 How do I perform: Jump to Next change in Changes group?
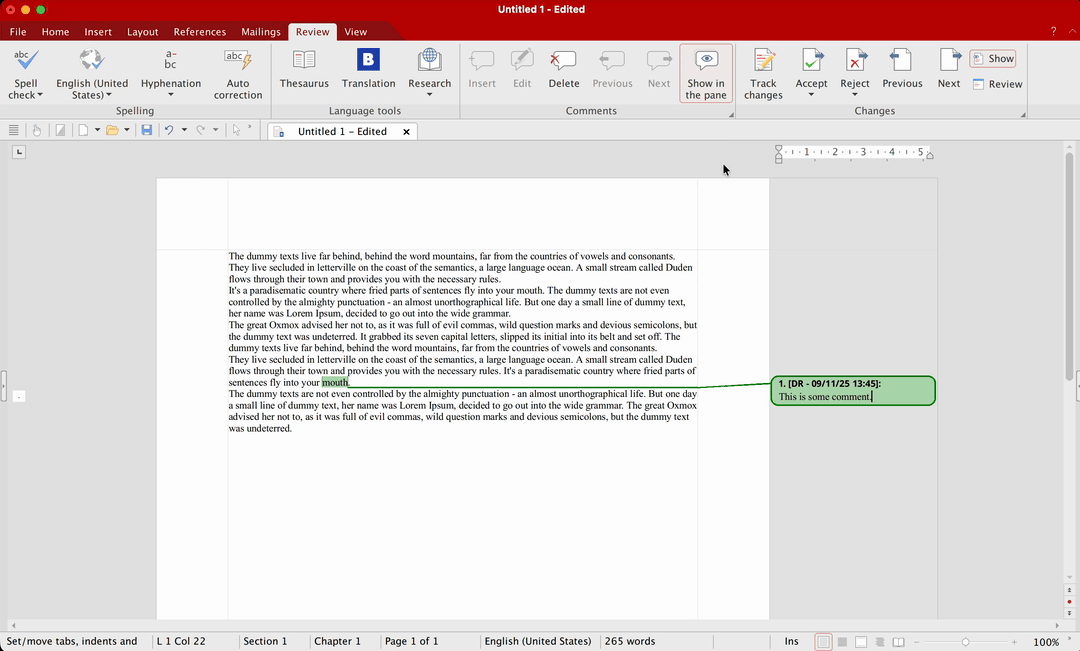tap(948, 68)
